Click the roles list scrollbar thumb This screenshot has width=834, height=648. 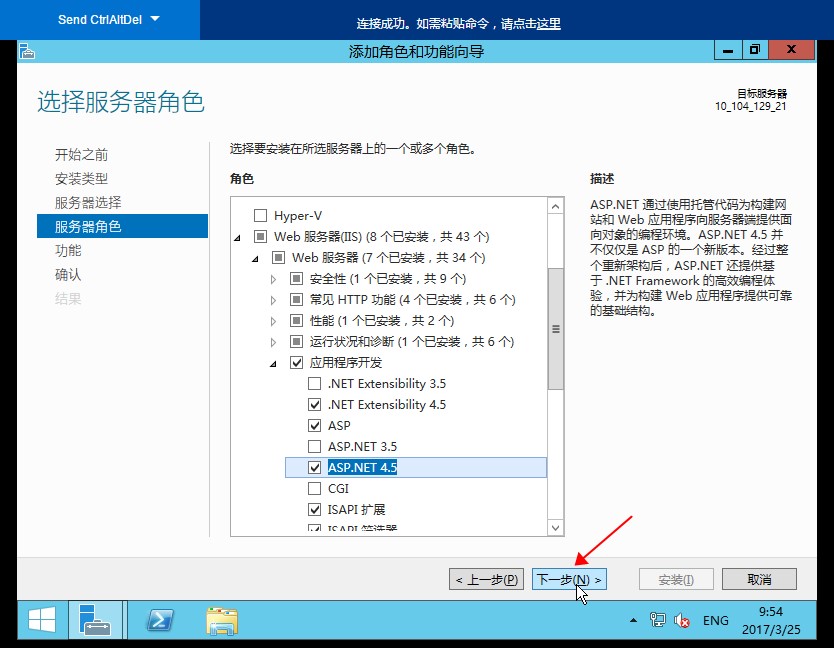click(x=556, y=329)
